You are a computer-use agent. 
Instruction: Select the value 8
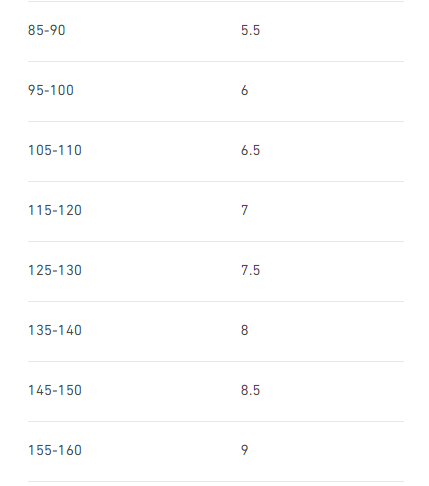coord(245,330)
